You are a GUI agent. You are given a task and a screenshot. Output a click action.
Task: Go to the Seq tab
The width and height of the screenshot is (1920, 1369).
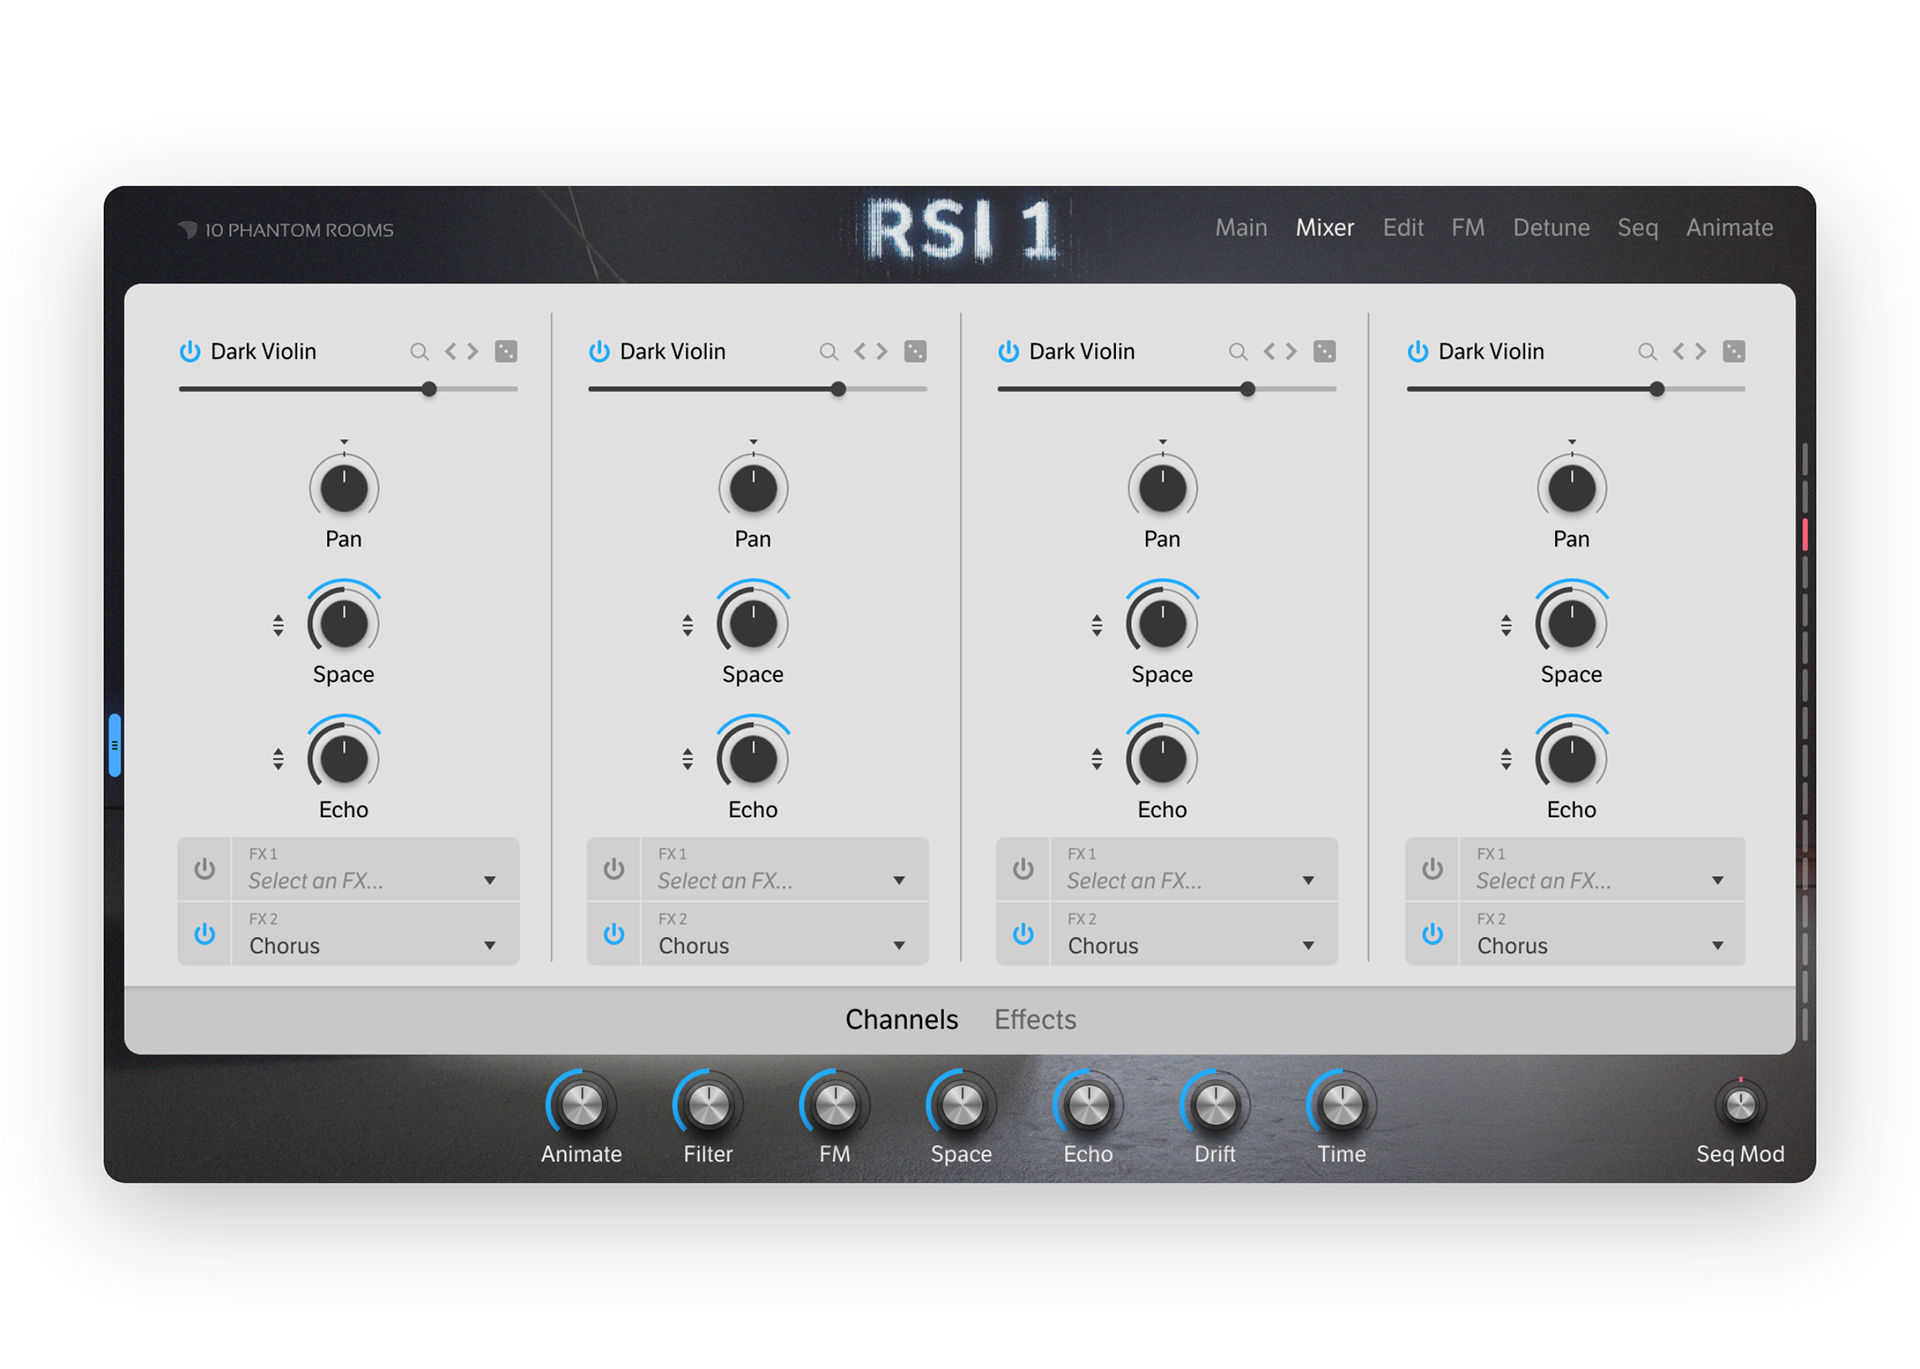point(1638,228)
